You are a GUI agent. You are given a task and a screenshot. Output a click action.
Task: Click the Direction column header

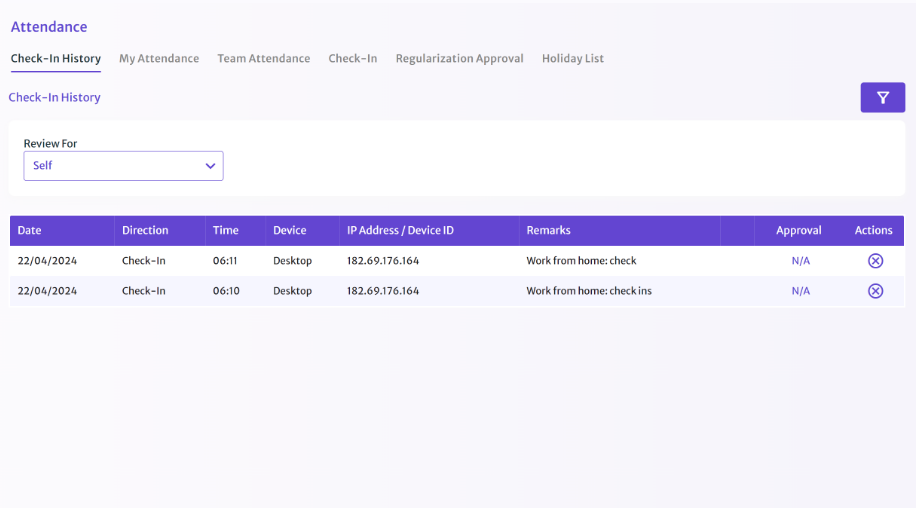[x=145, y=230]
